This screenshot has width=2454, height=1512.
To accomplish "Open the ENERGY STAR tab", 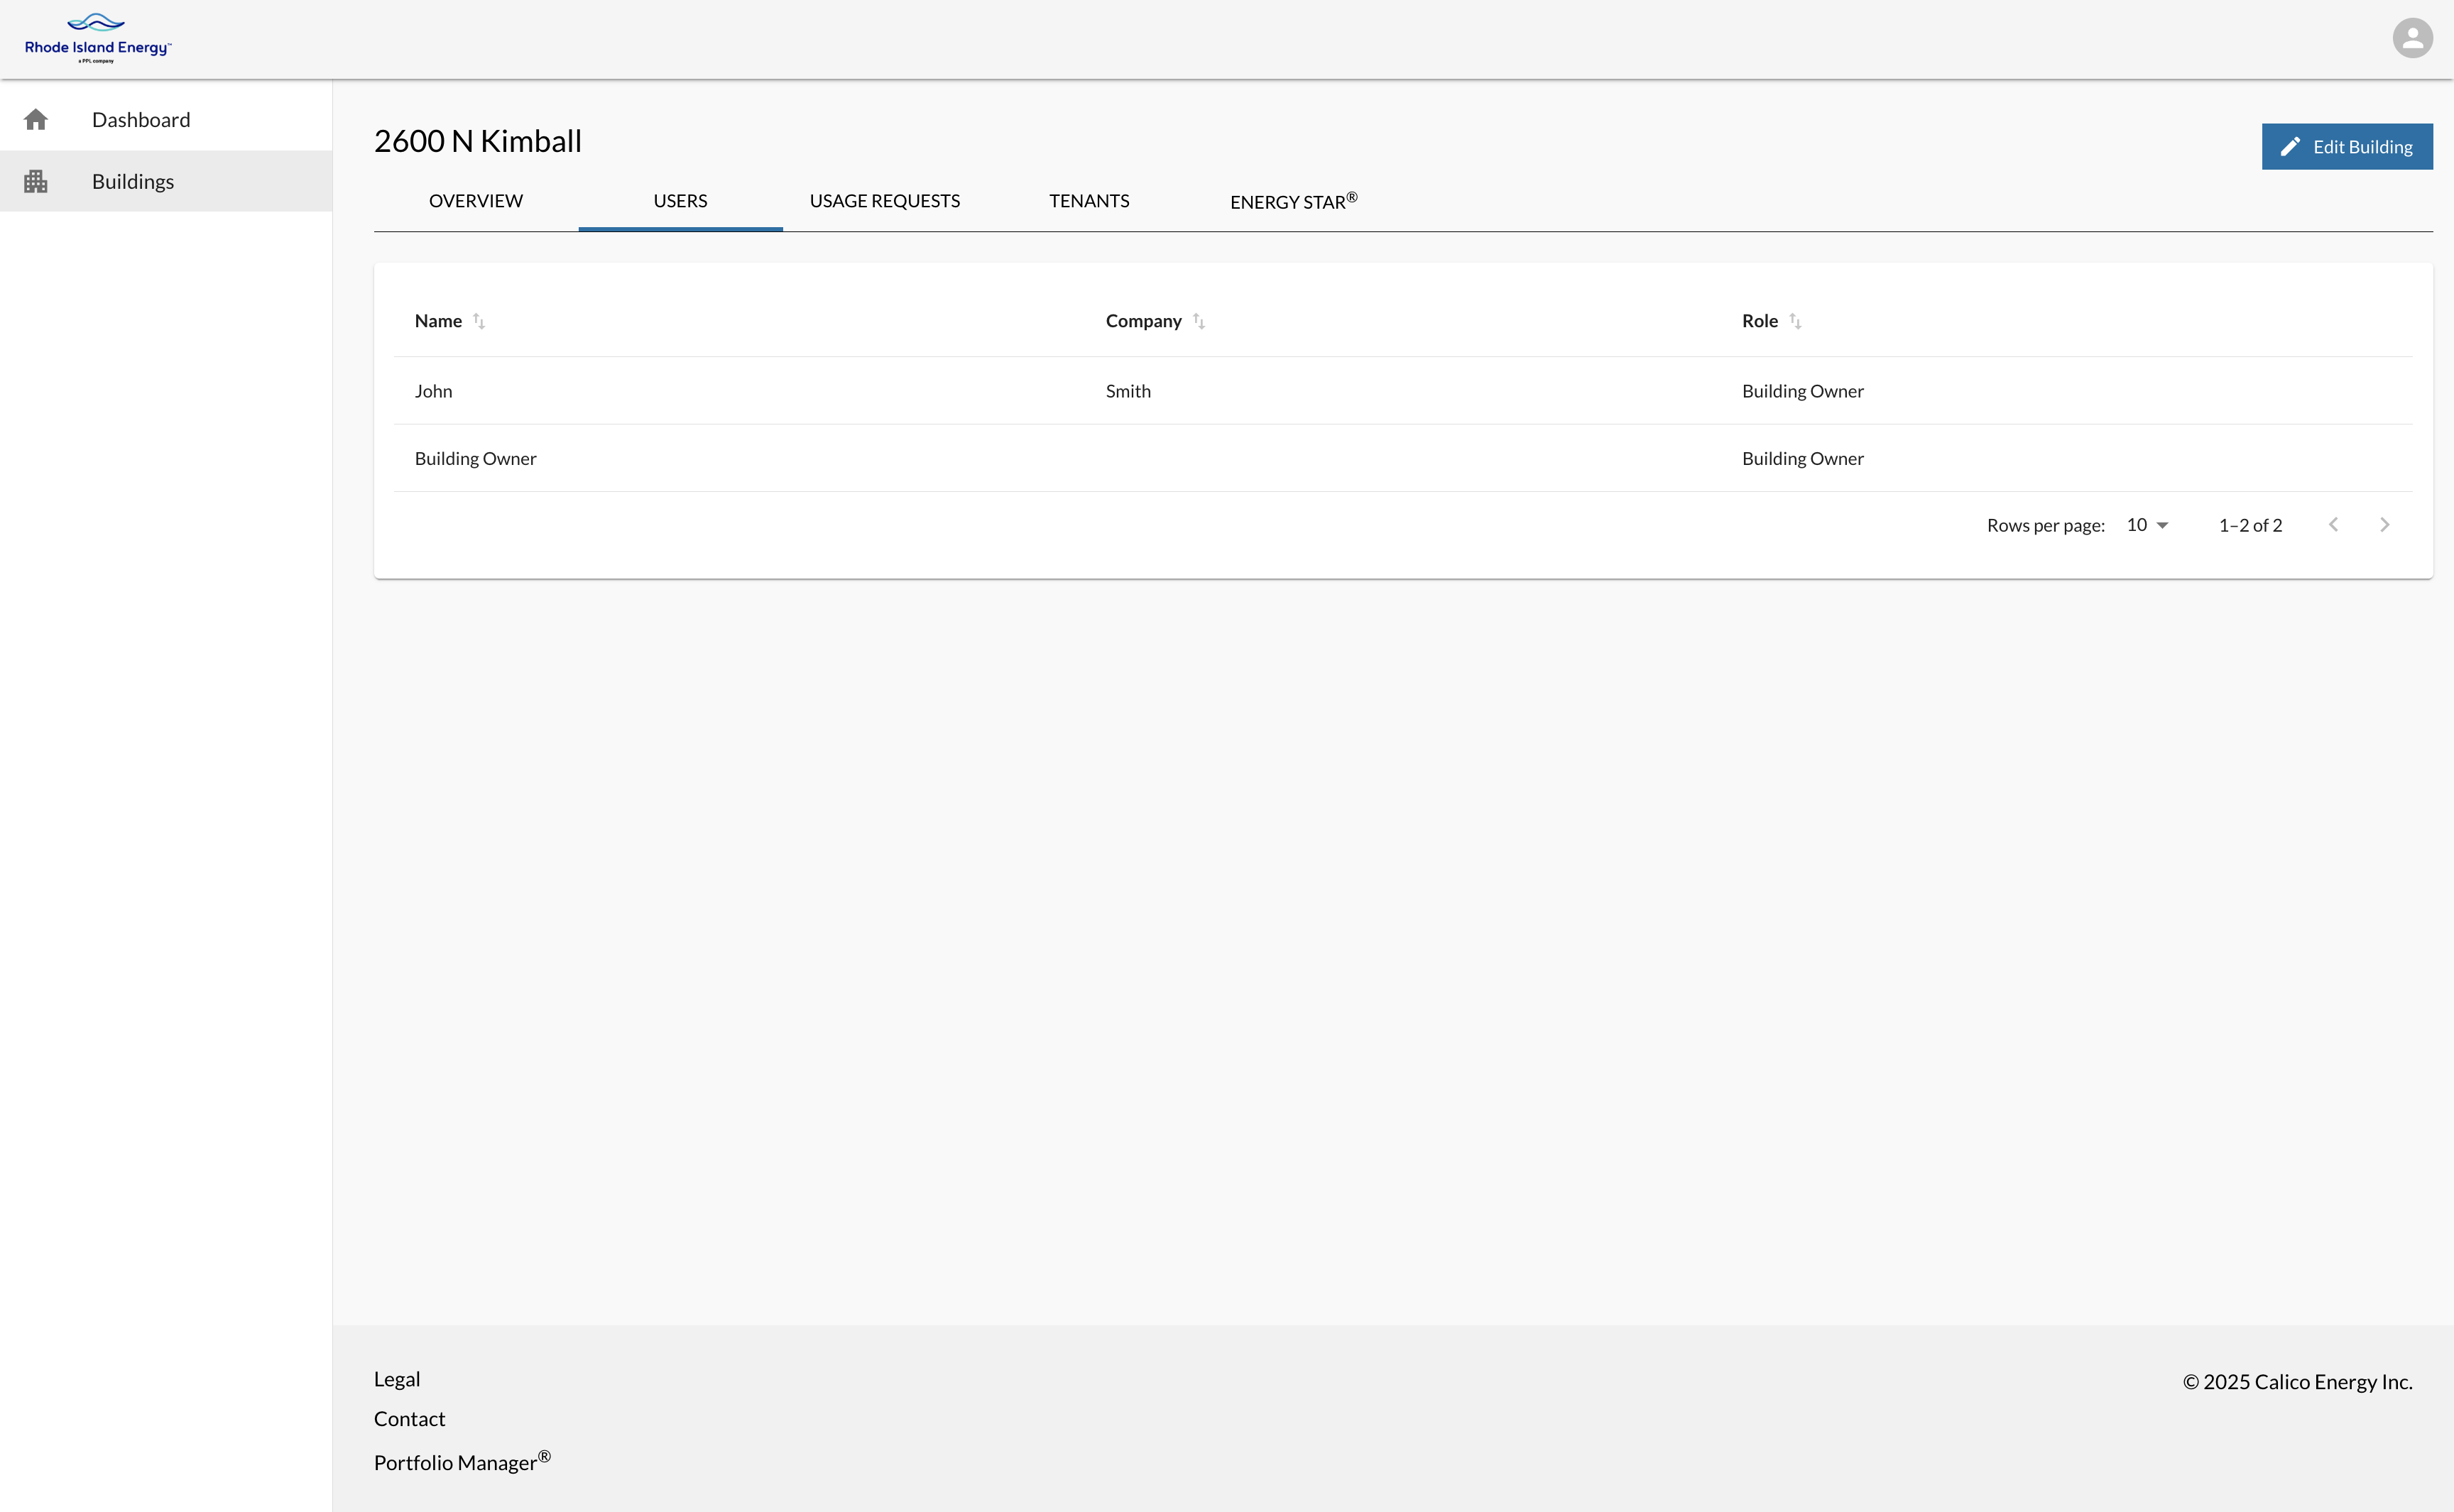I will [1293, 201].
